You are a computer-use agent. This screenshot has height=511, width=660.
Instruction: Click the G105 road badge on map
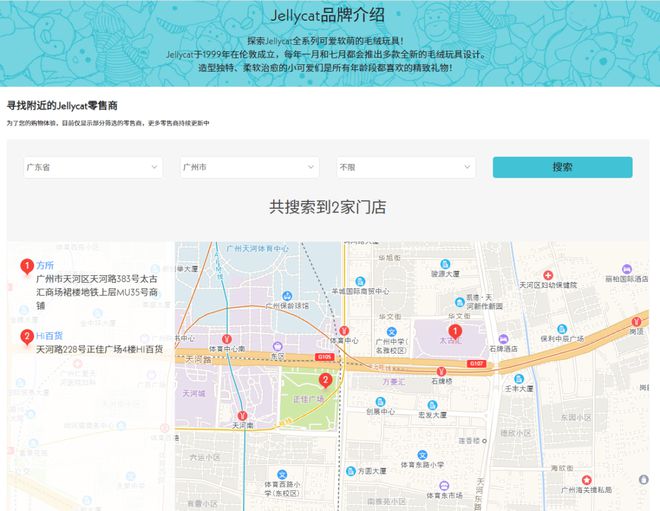click(x=325, y=357)
